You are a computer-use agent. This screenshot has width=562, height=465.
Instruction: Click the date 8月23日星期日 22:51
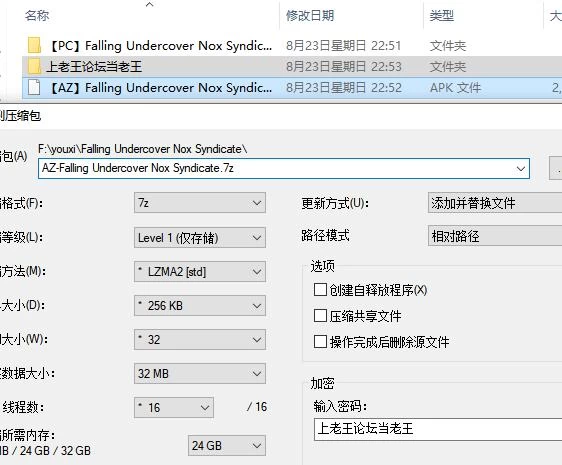click(x=343, y=46)
